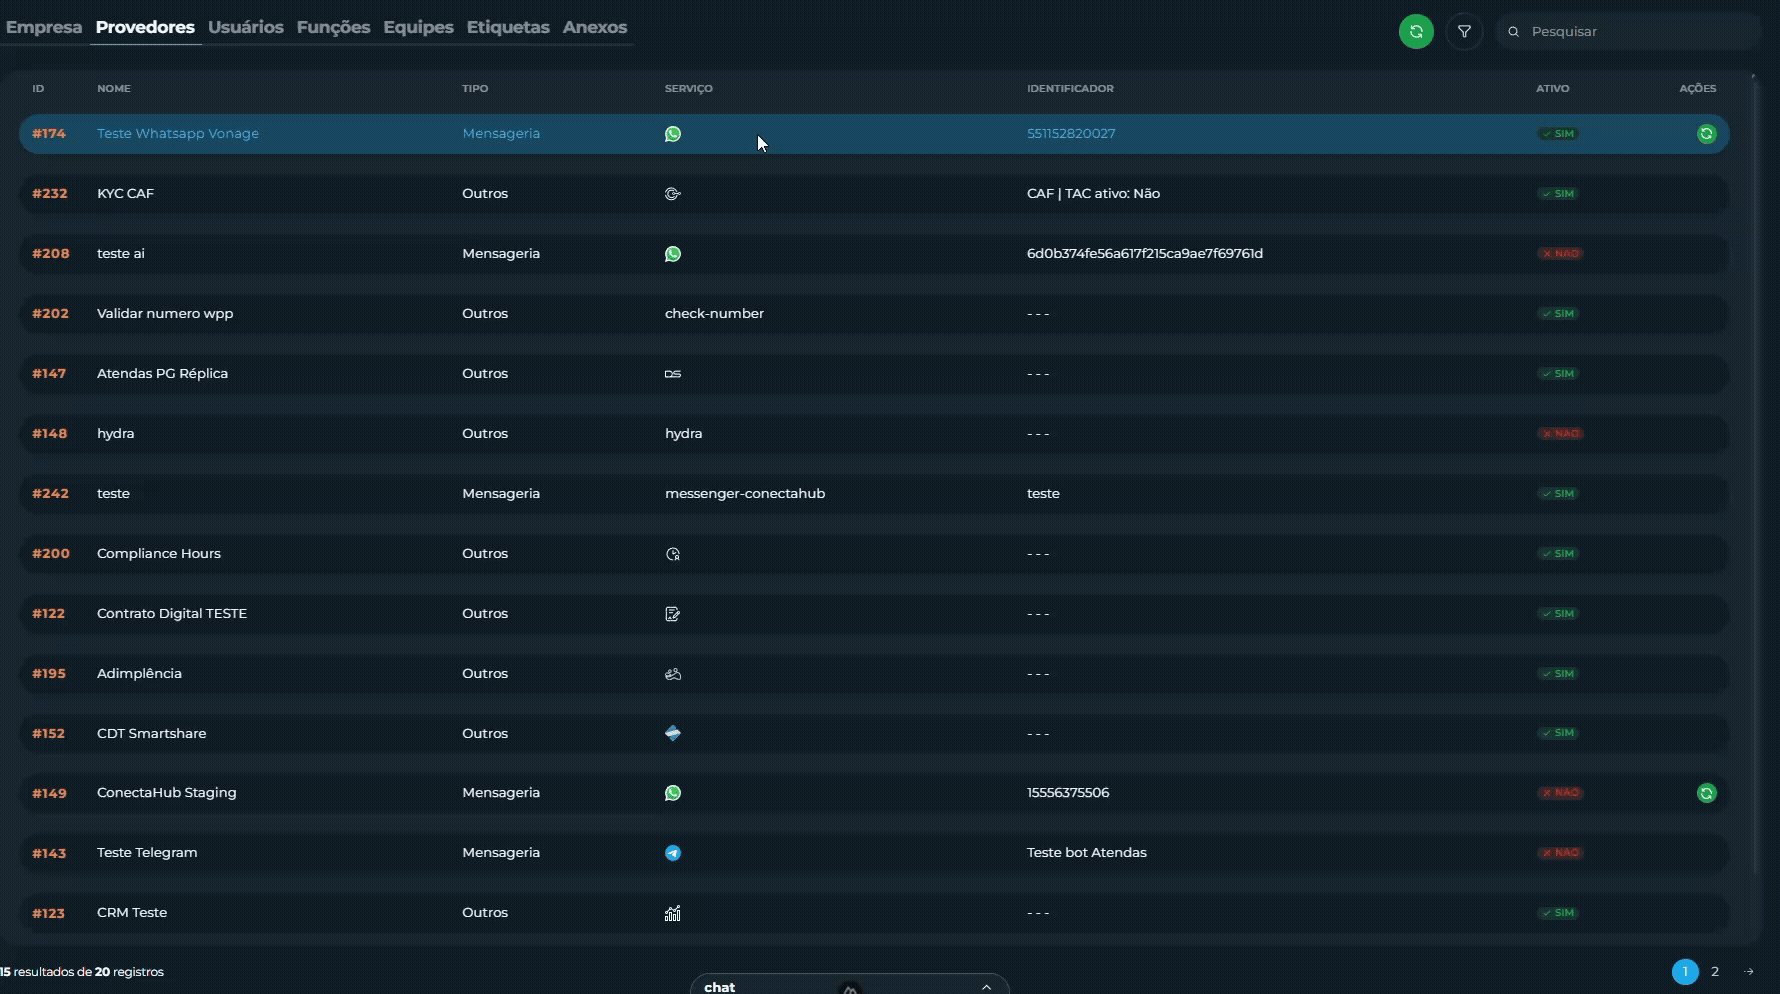Click WhatsApp icon in Teste Whatsapp Vonage row
Viewport: 1780px width, 994px height.
click(673, 134)
